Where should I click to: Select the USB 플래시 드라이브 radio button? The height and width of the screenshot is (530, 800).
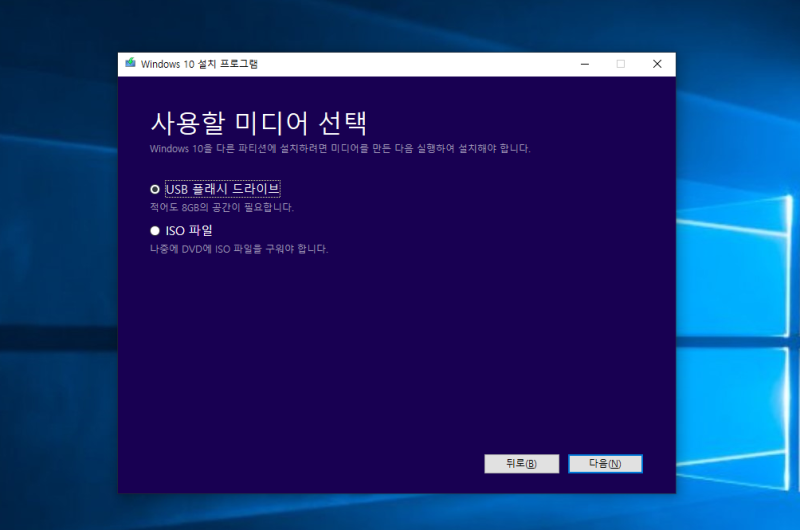point(155,189)
